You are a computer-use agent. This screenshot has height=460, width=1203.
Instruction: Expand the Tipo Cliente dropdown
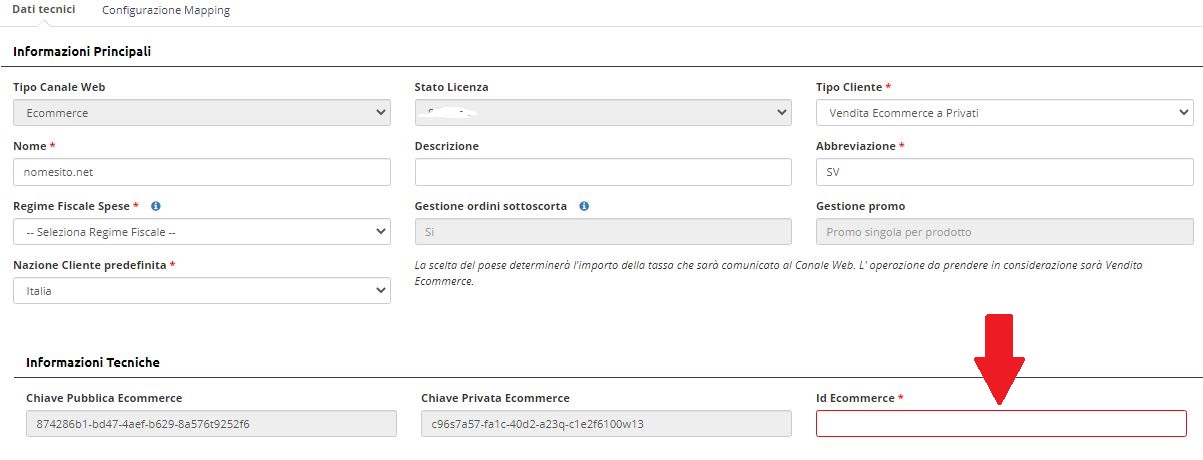(x=1004, y=113)
